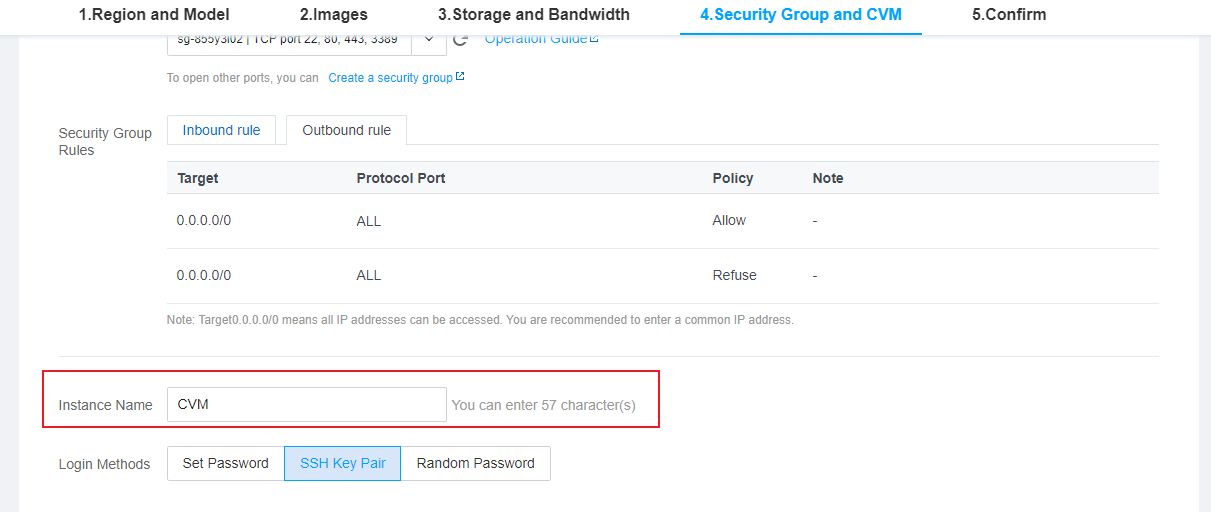Click the Refuse policy outbound rule row
Viewport: 1211px width, 512px height.
663,276
